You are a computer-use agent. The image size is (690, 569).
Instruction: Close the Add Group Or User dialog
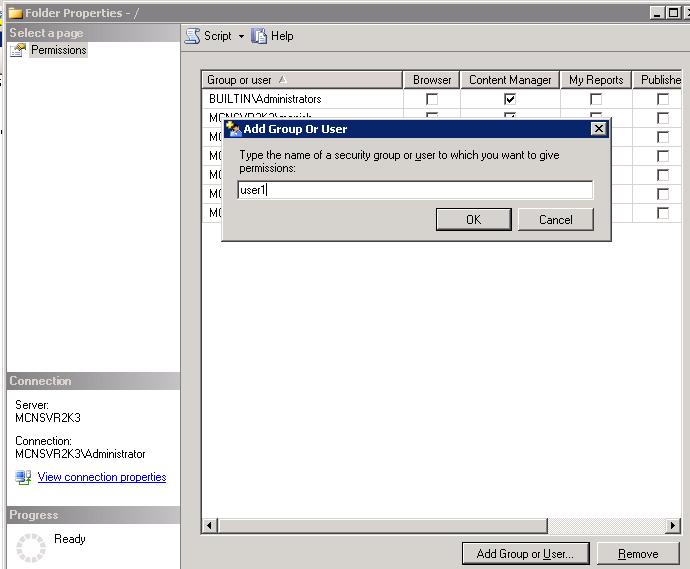(x=598, y=128)
